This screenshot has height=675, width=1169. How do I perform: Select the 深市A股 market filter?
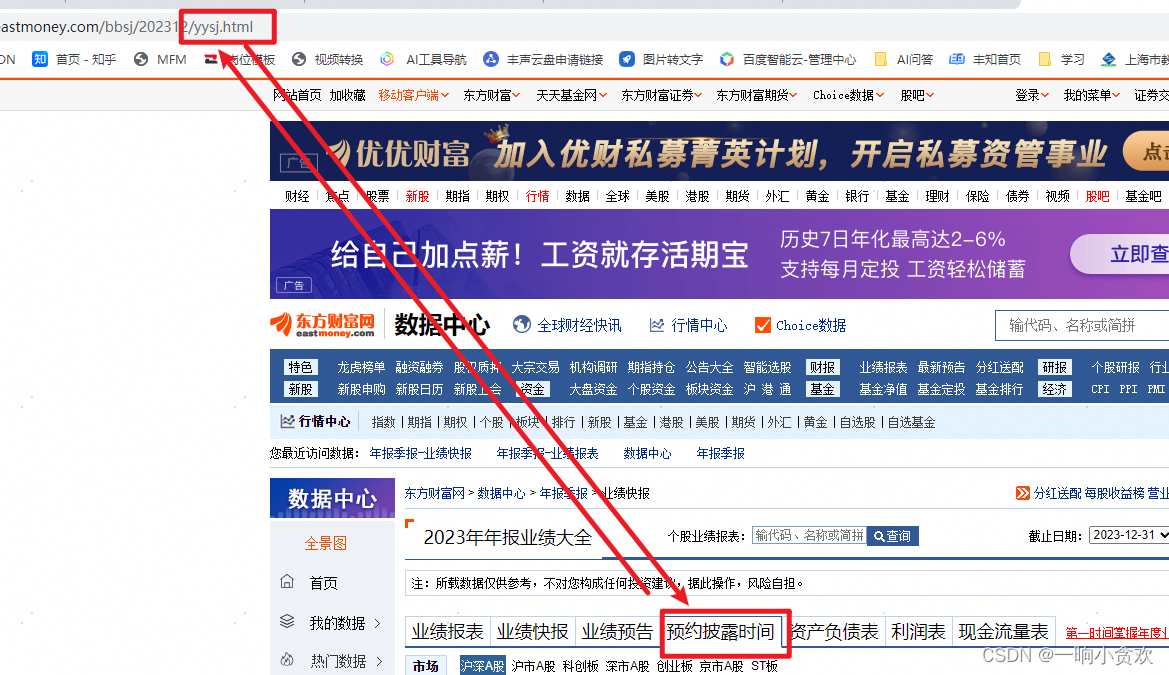pos(627,666)
